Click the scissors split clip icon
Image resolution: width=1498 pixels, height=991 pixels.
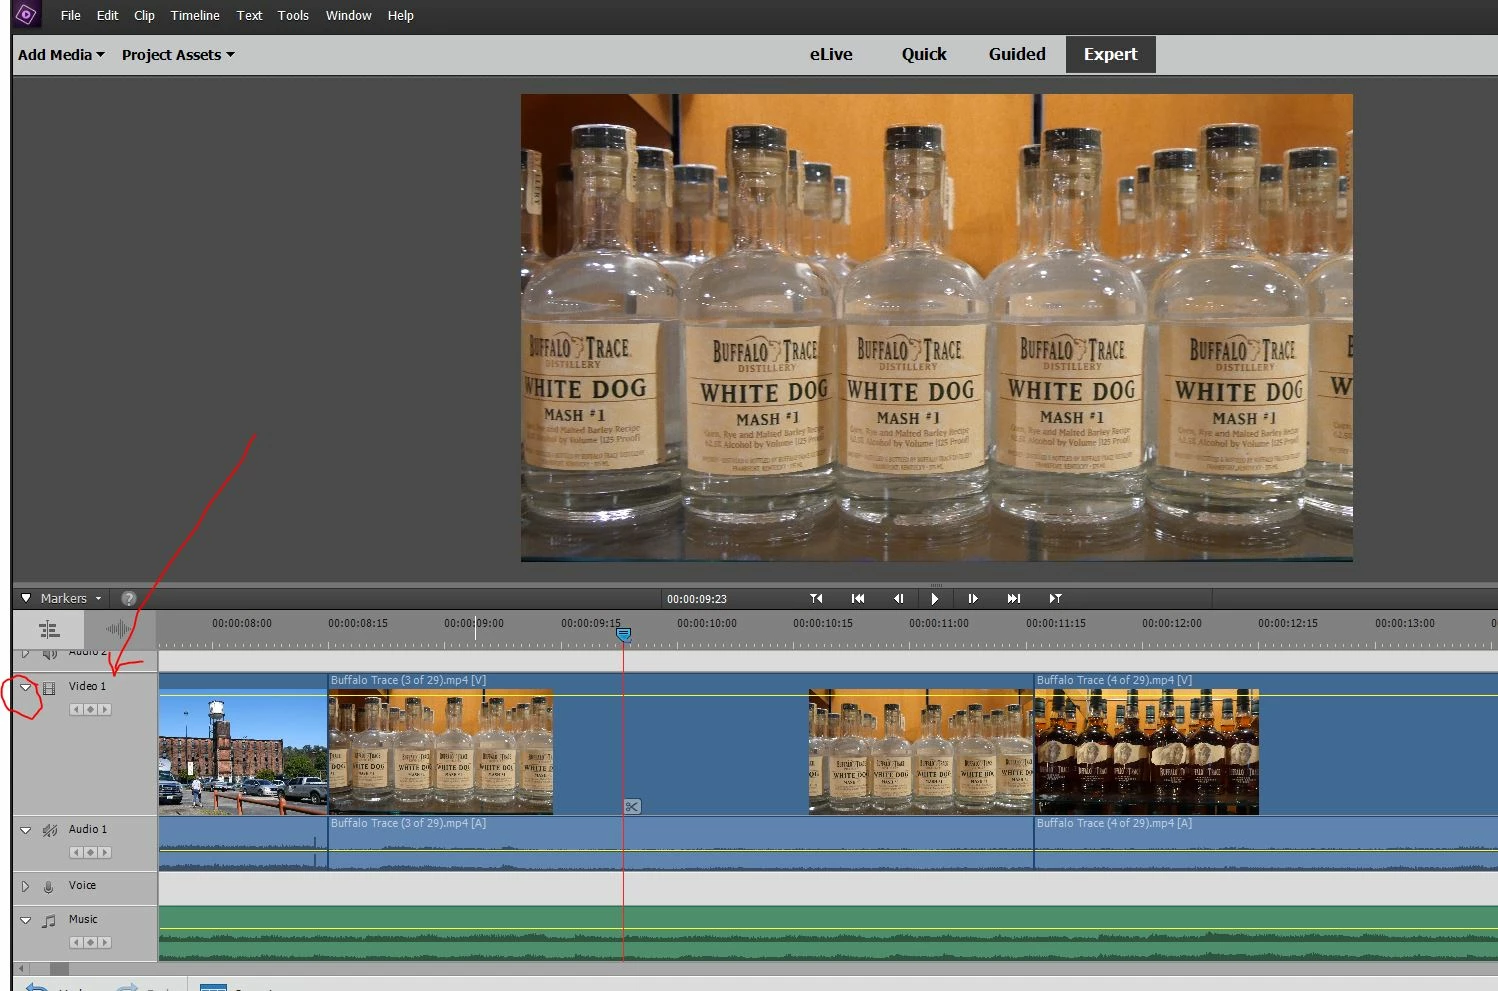pyautogui.click(x=632, y=806)
